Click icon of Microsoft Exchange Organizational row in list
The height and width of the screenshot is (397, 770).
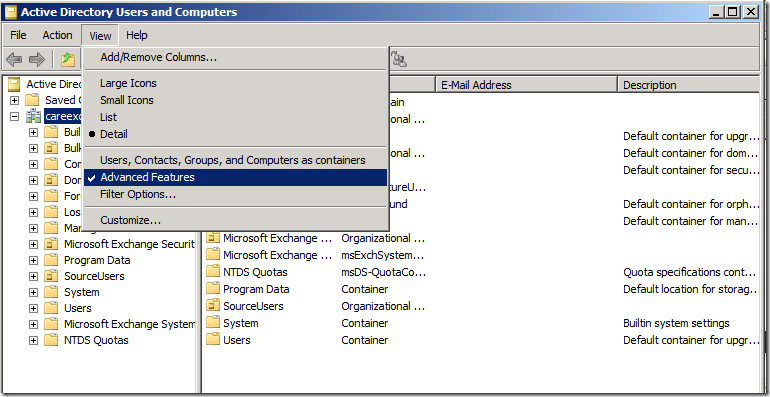(213, 238)
